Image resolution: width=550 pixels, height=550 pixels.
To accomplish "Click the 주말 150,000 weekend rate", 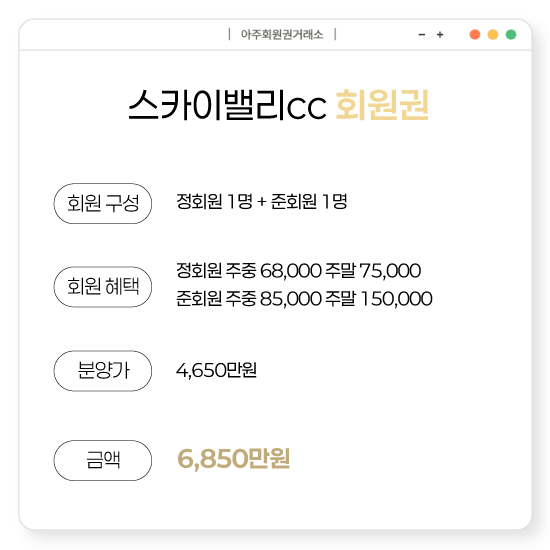I will click(x=379, y=299).
